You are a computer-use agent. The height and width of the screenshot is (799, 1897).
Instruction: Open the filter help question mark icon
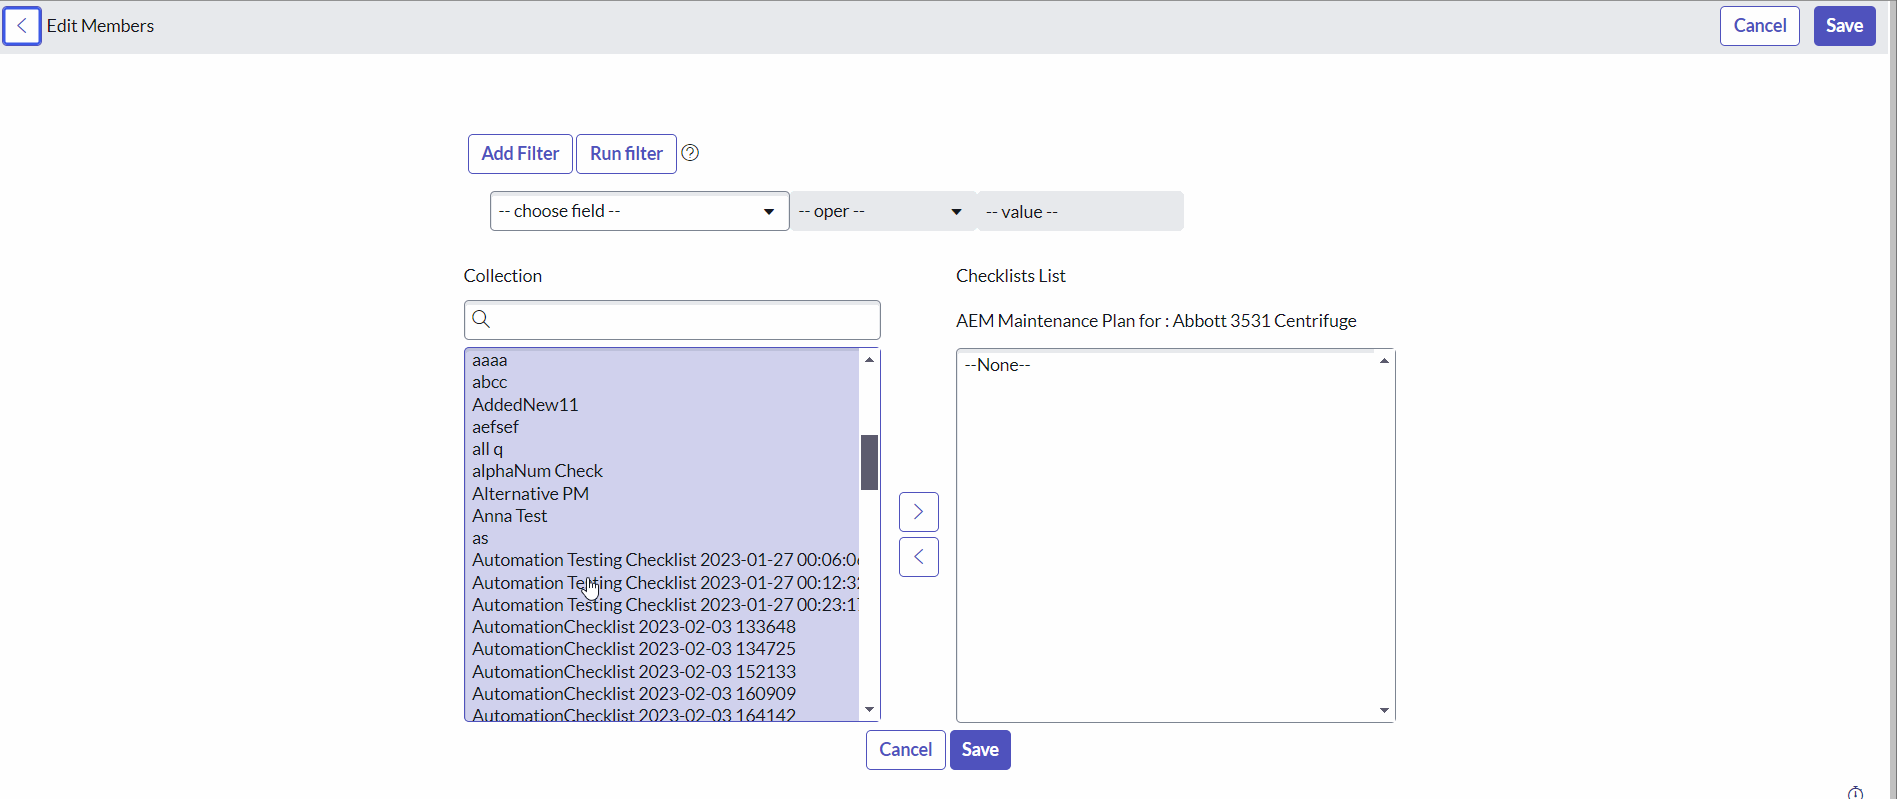click(690, 153)
